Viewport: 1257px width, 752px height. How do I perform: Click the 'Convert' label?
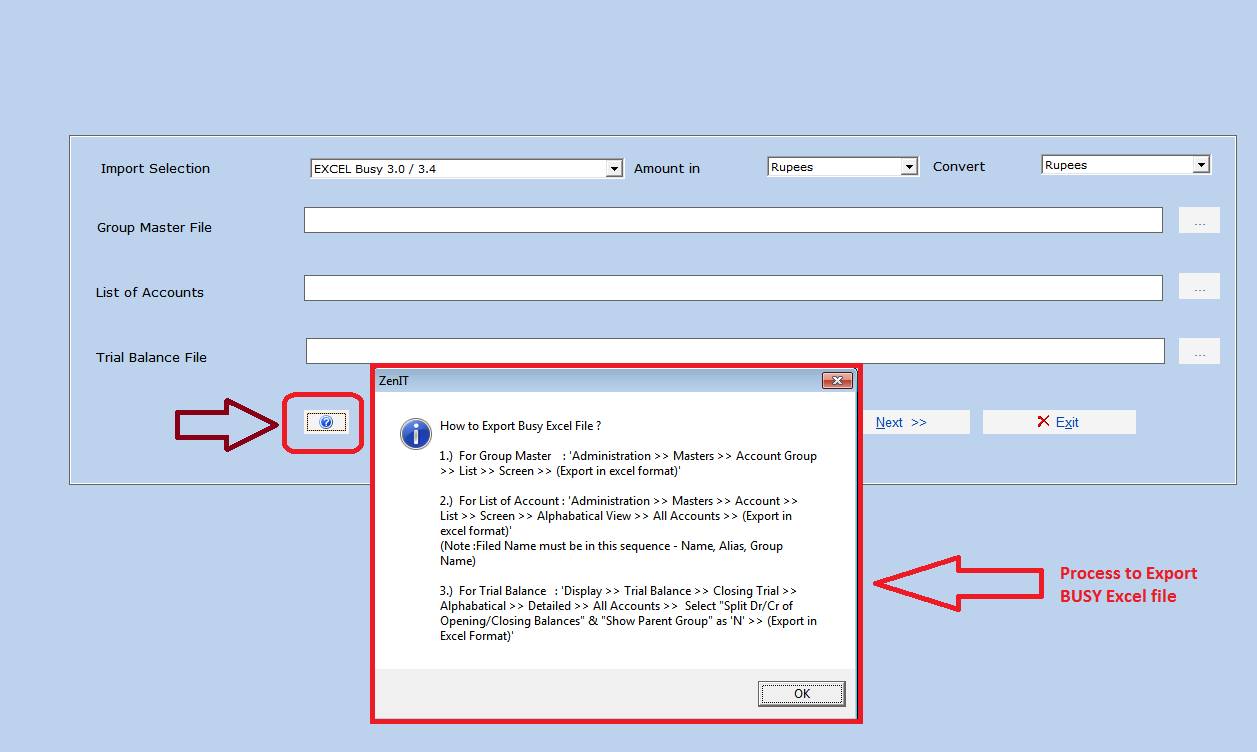click(x=959, y=167)
